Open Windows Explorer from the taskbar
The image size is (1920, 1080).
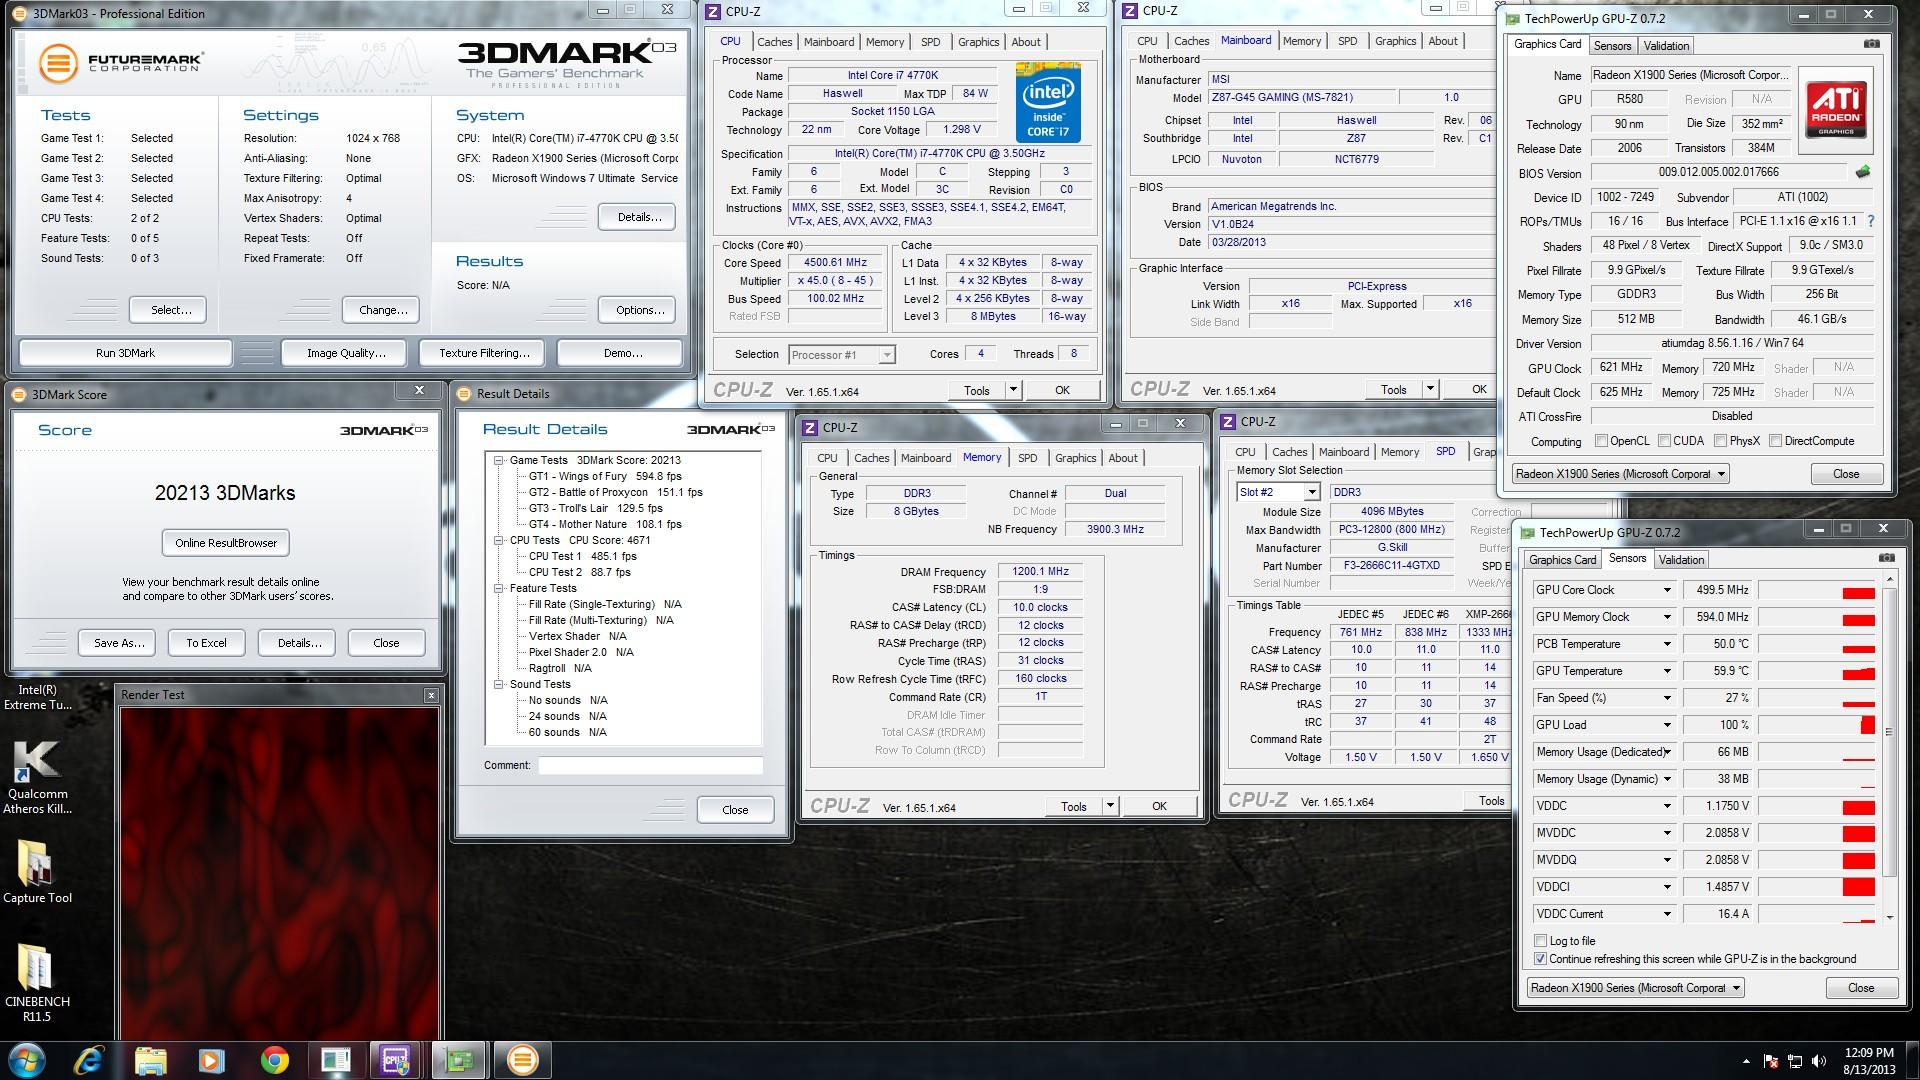pyautogui.click(x=150, y=1059)
